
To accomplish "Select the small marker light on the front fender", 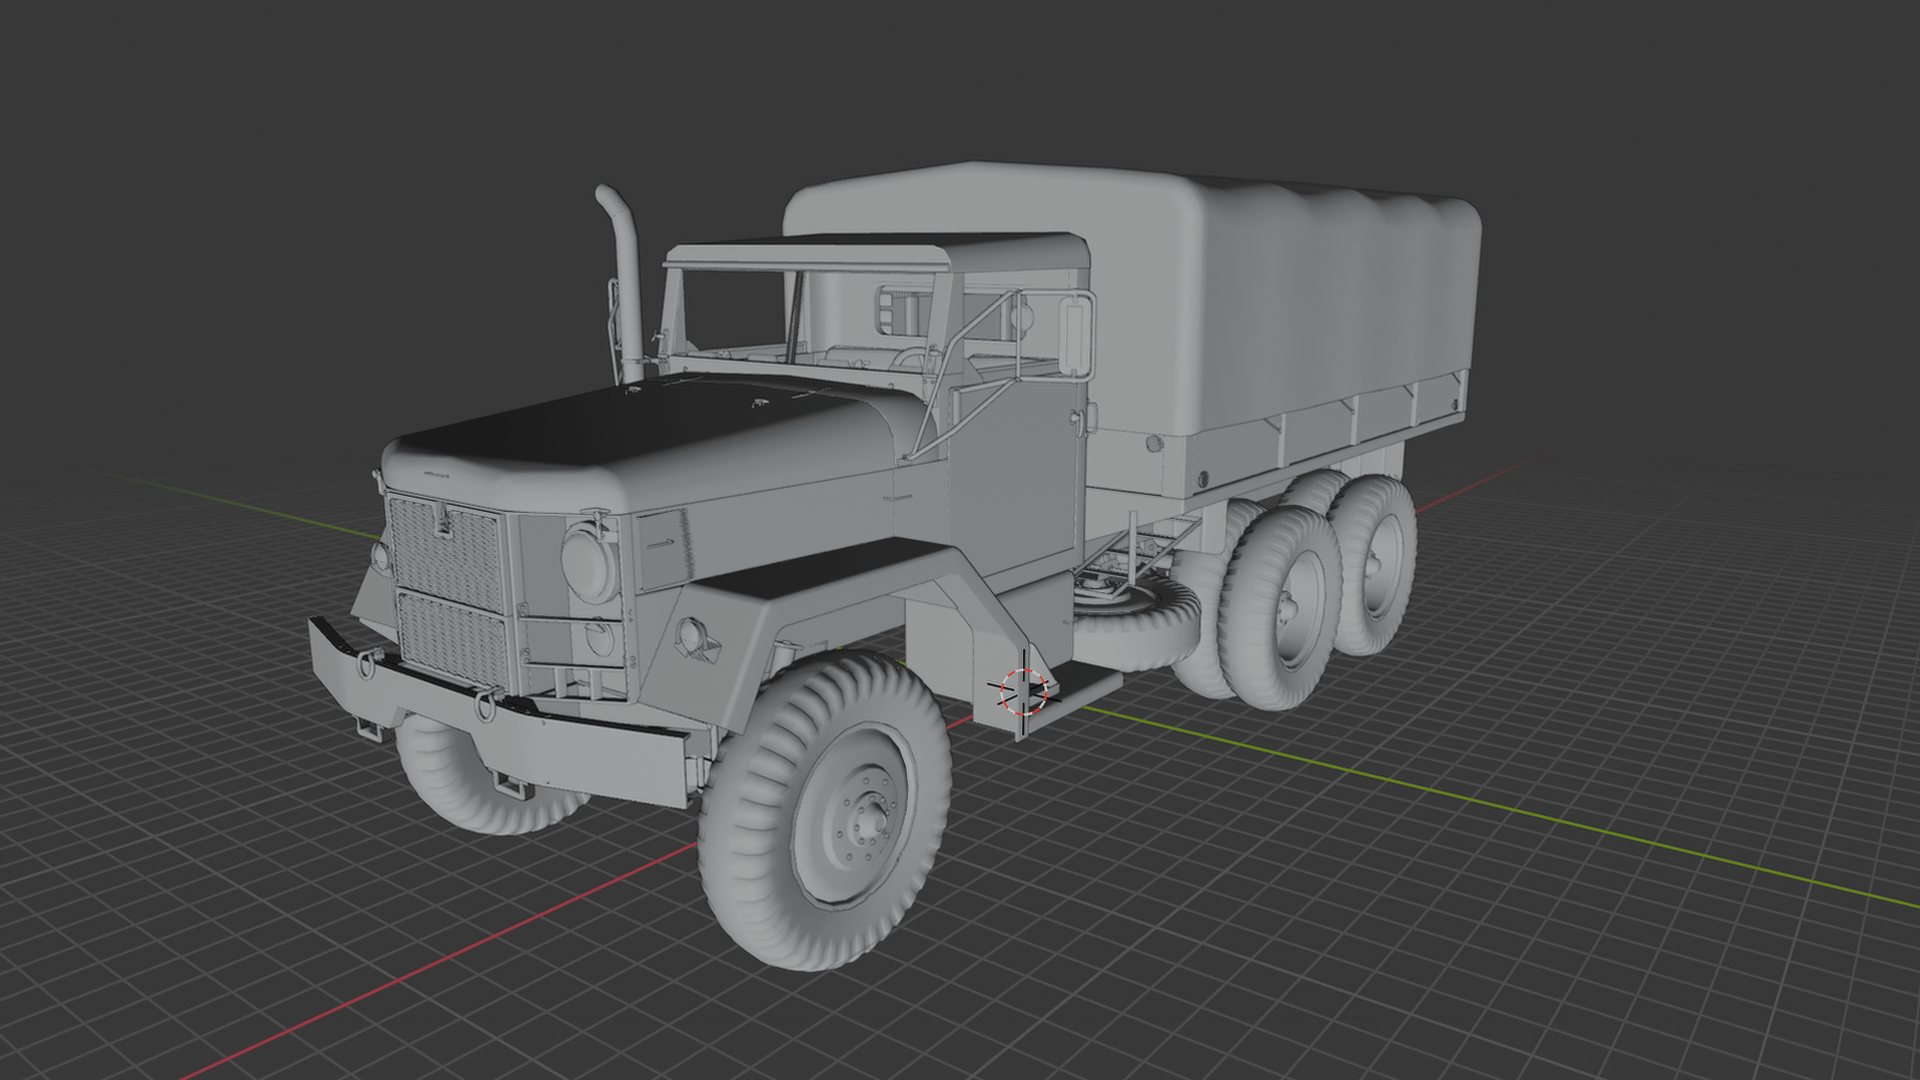I will point(690,633).
